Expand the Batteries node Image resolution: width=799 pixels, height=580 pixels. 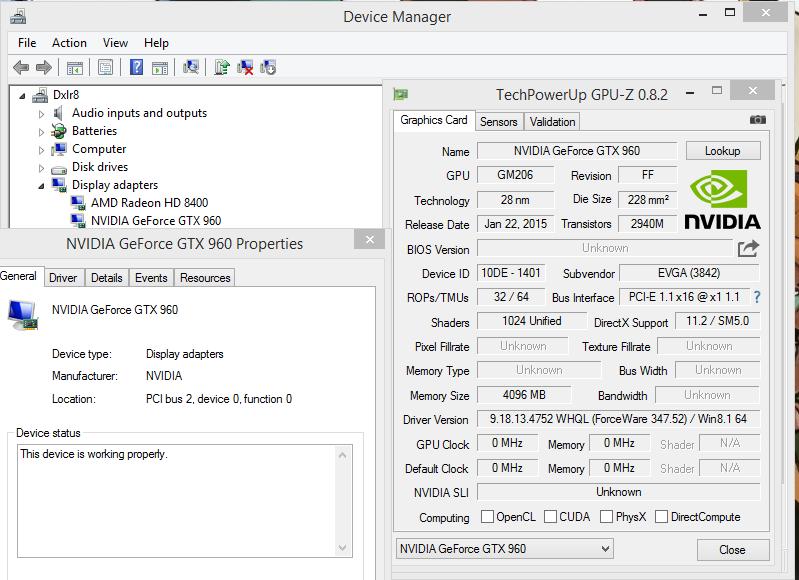[41, 132]
